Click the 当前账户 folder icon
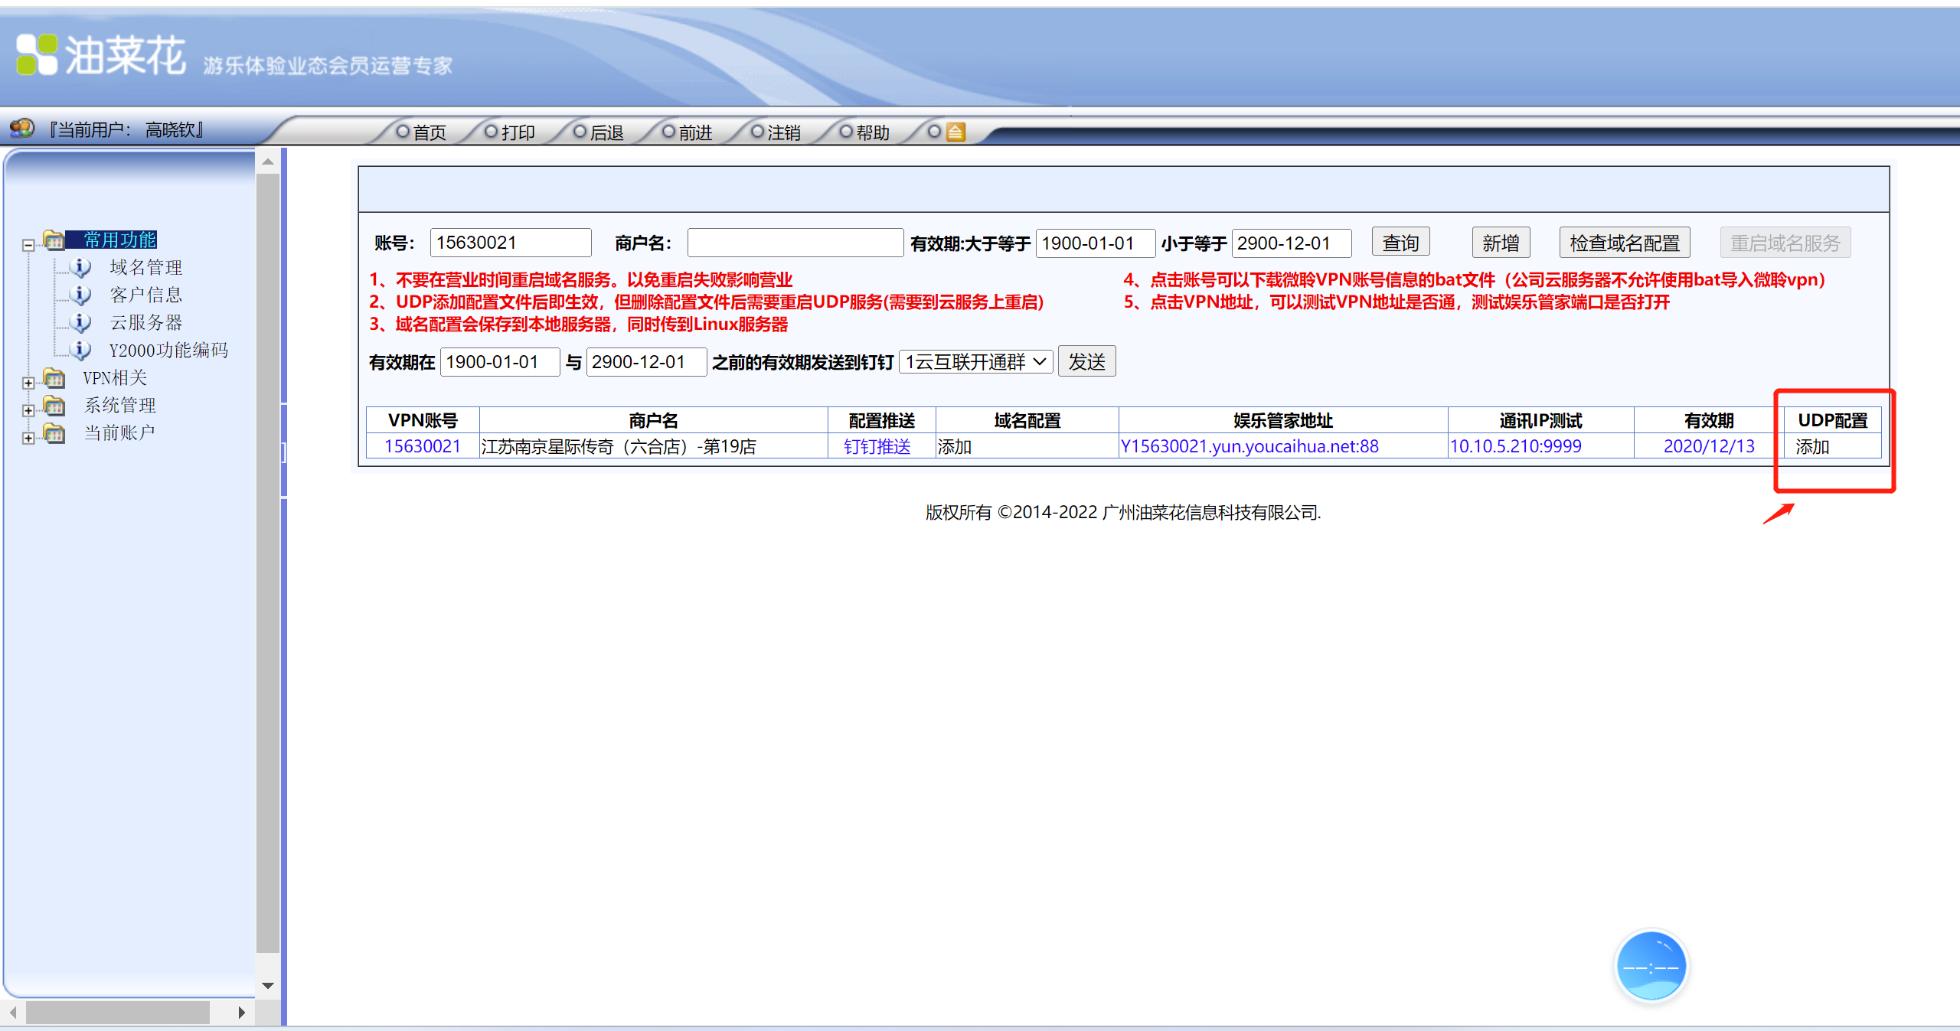Image resolution: width=1960 pixels, height=1031 pixels. 54,433
